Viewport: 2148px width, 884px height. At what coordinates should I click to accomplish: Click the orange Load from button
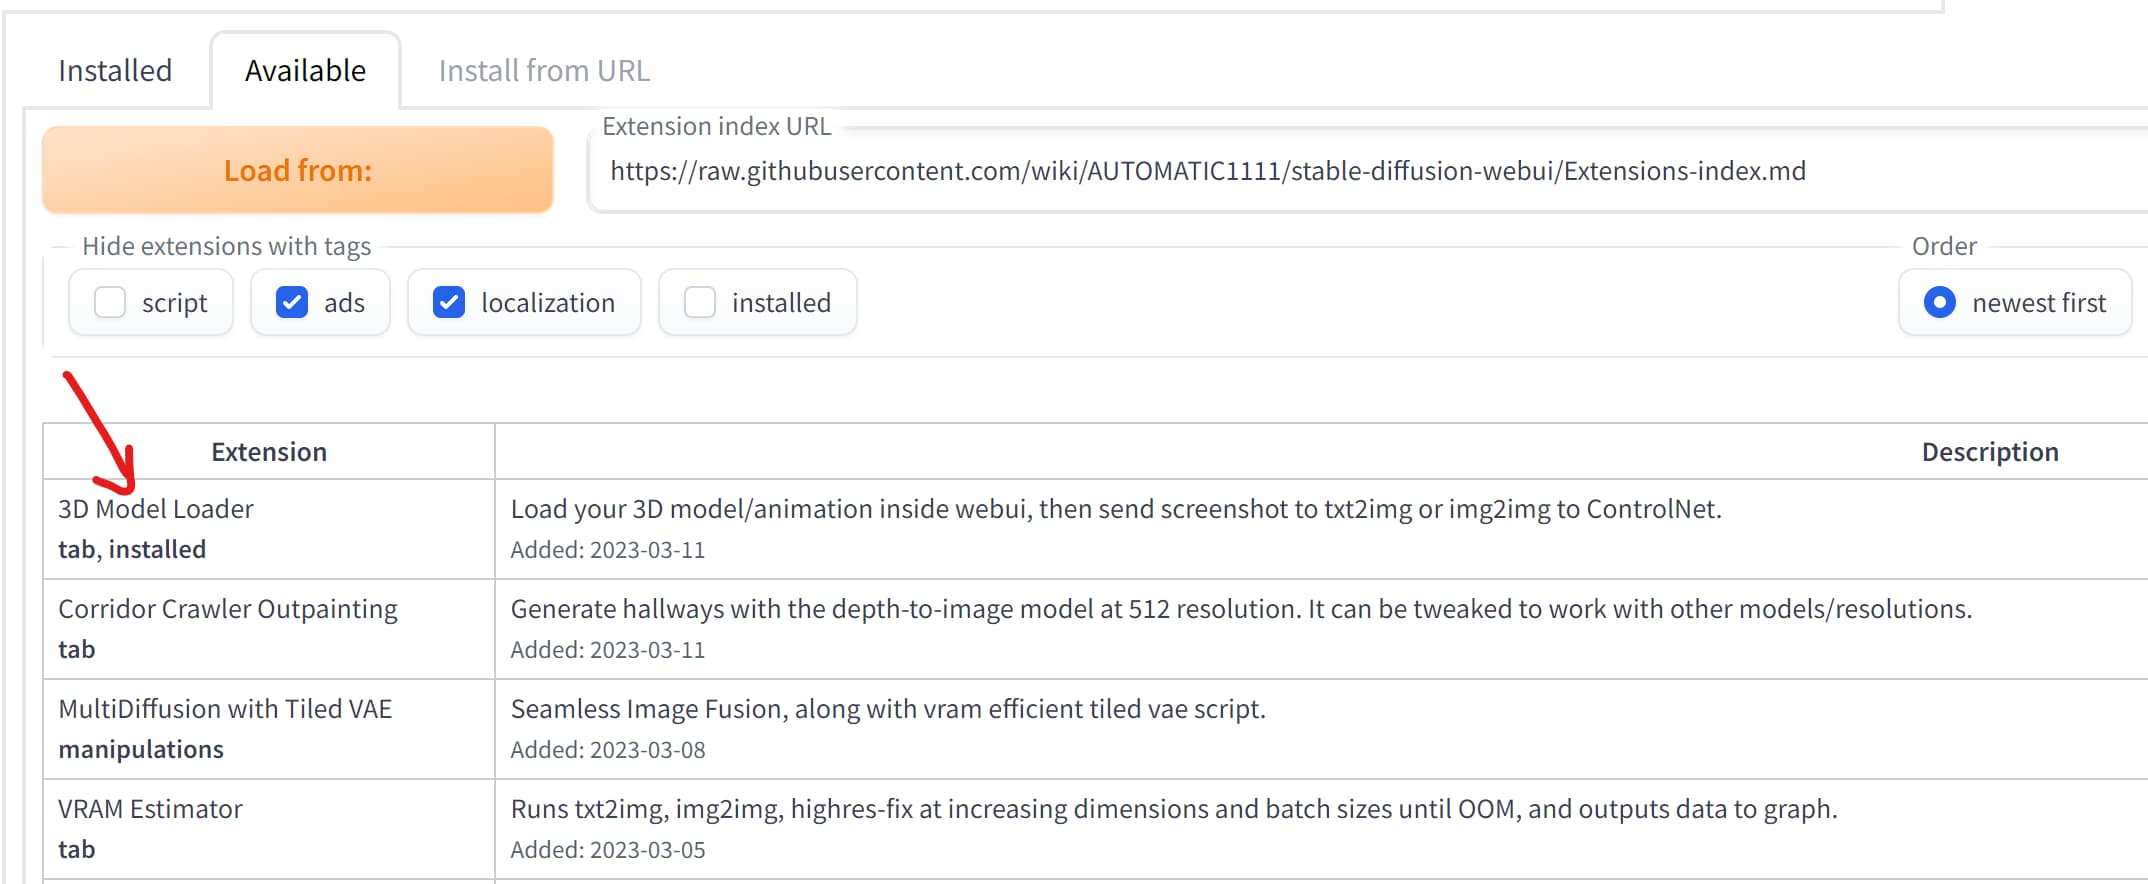(298, 170)
